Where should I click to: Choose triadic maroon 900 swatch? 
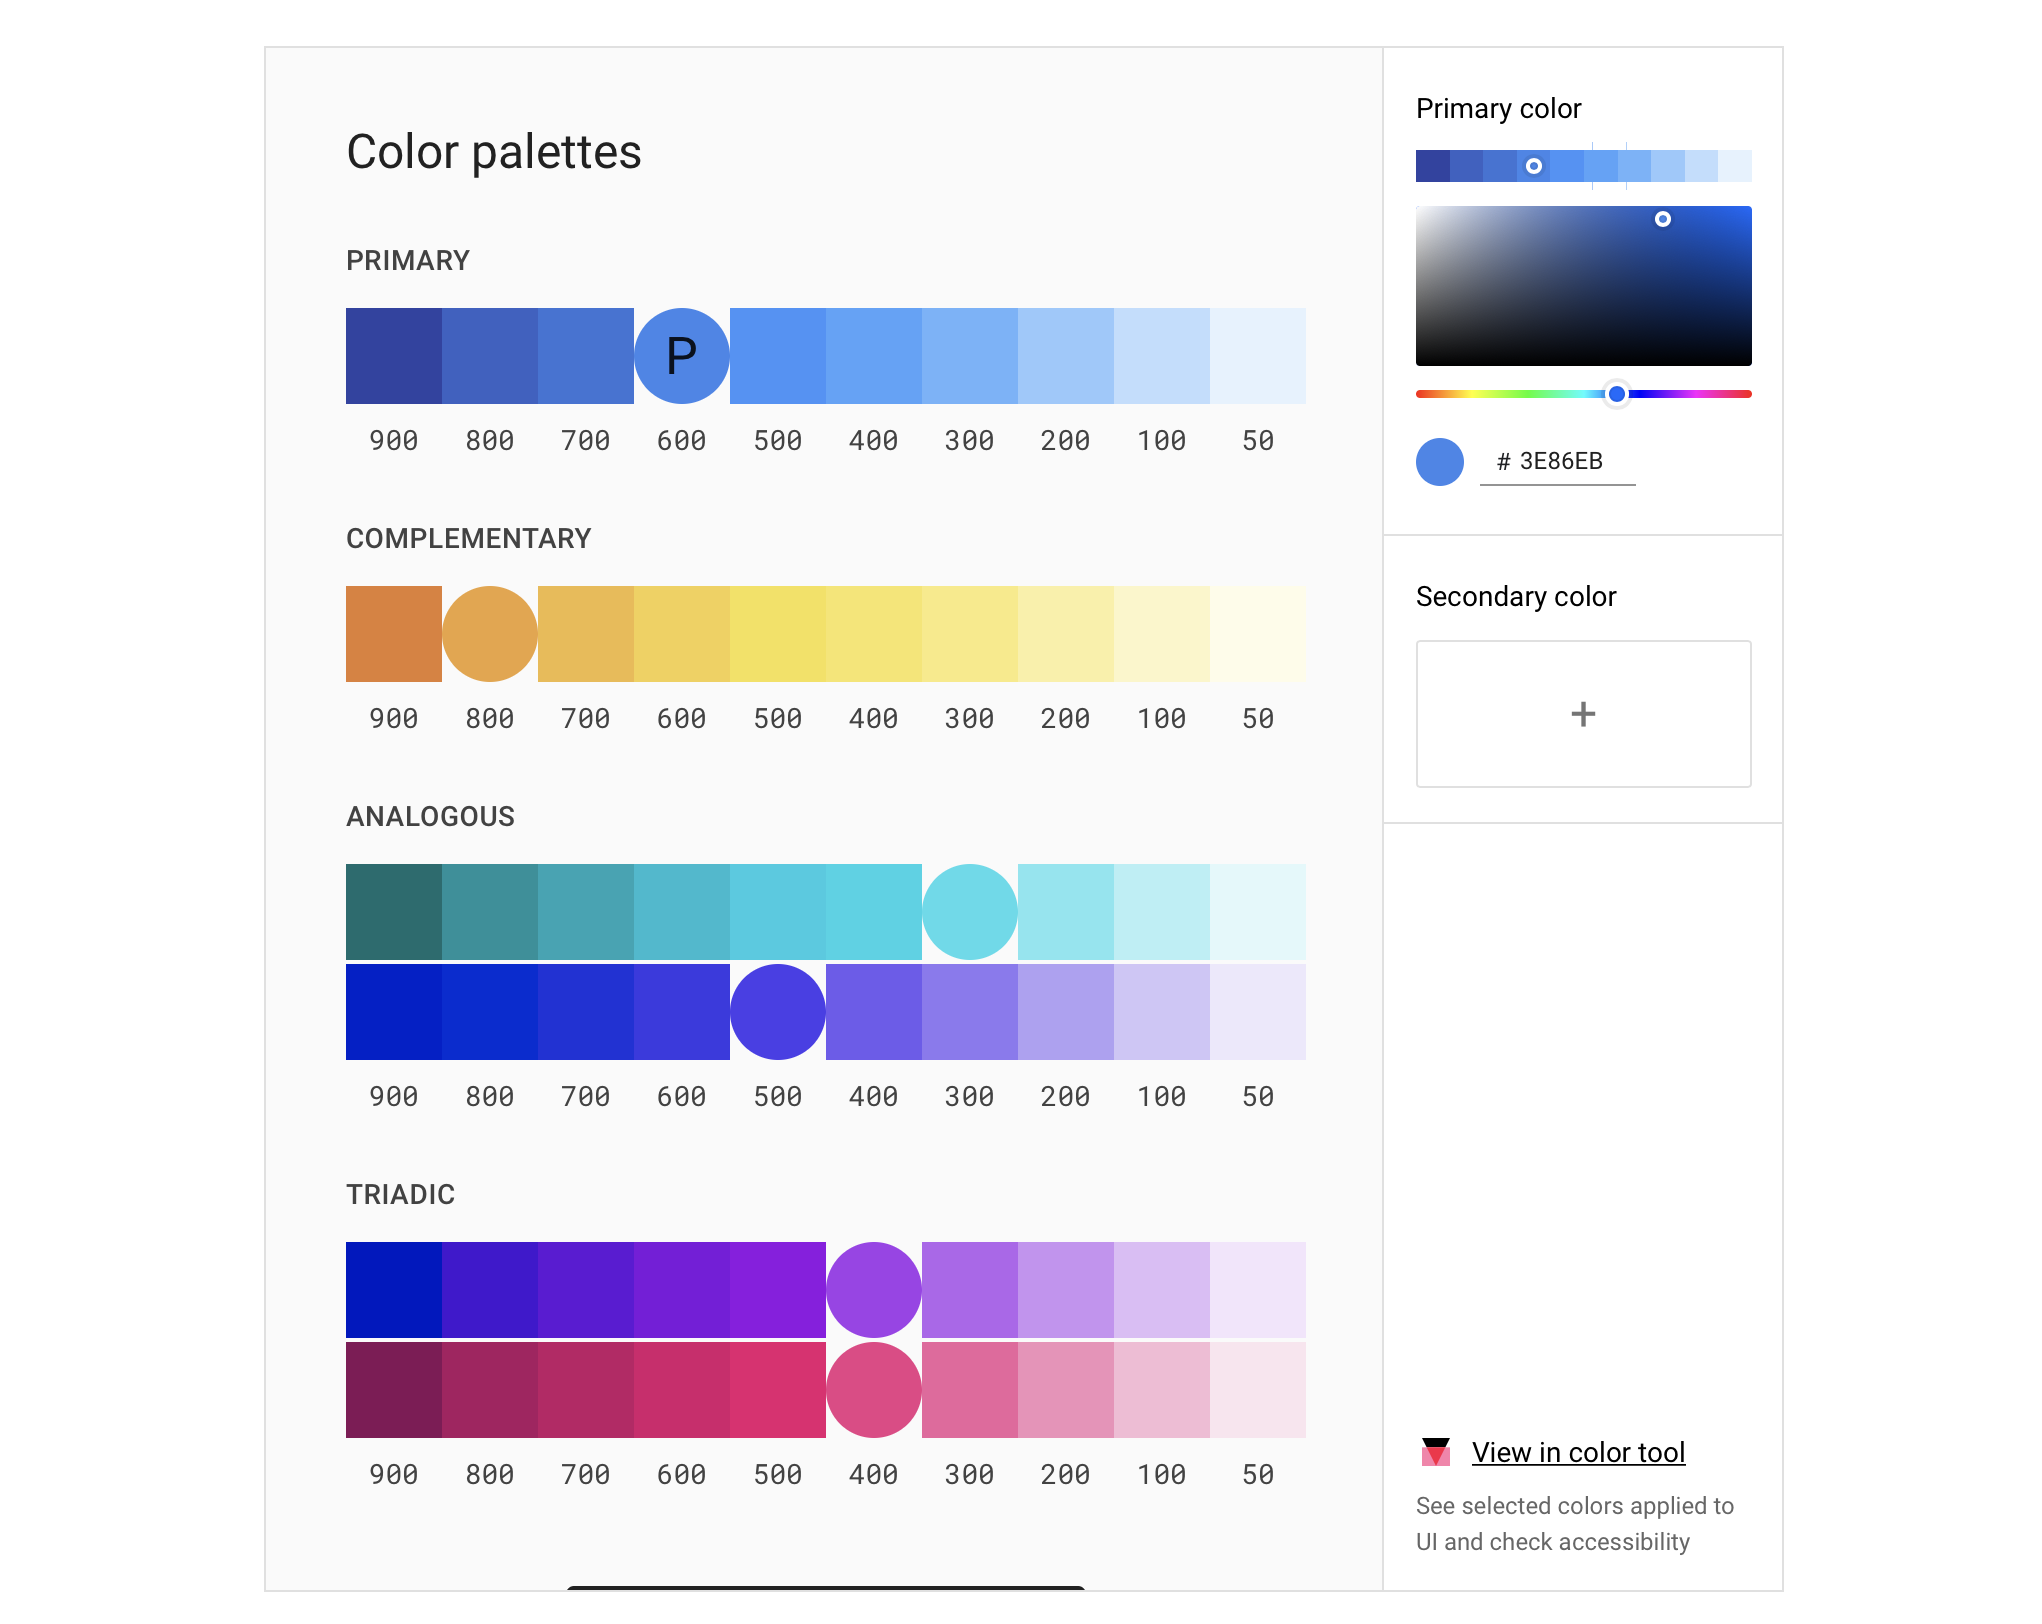point(394,1390)
